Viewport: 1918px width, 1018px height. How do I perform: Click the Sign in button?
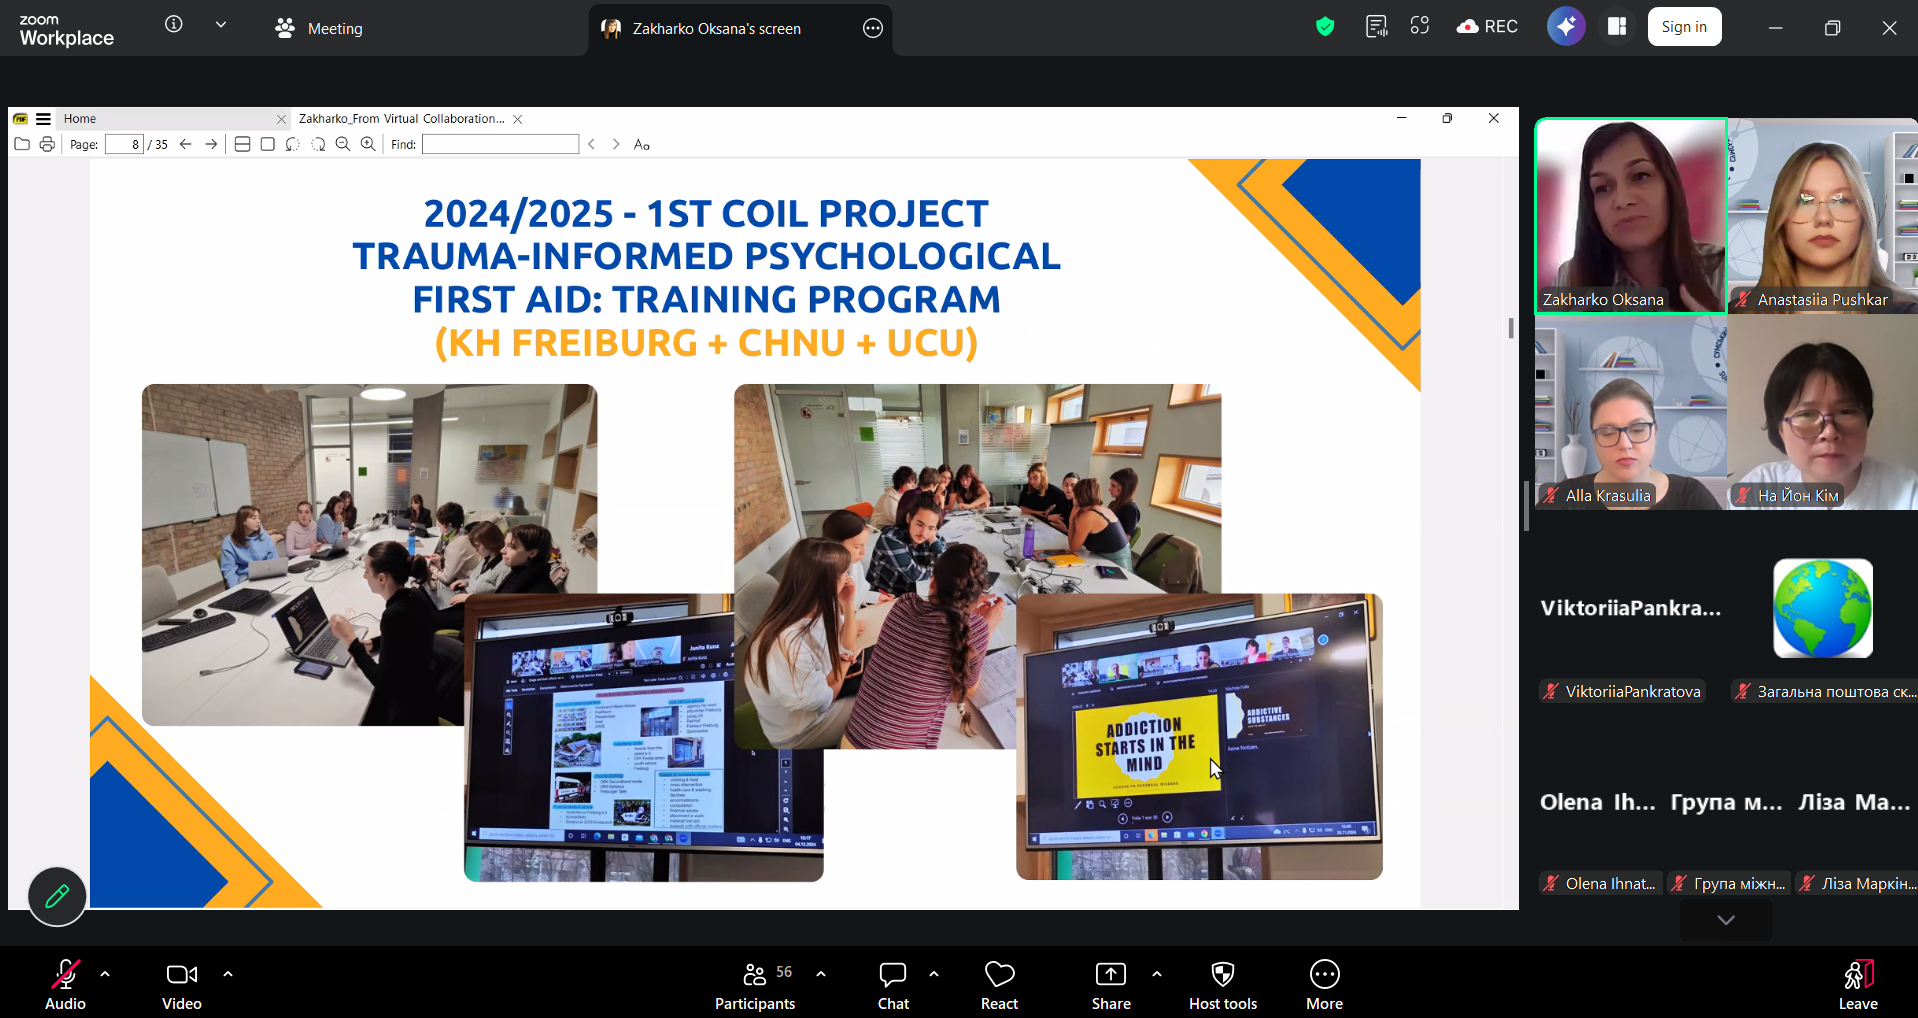pyautogui.click(x=1684, y=27)
